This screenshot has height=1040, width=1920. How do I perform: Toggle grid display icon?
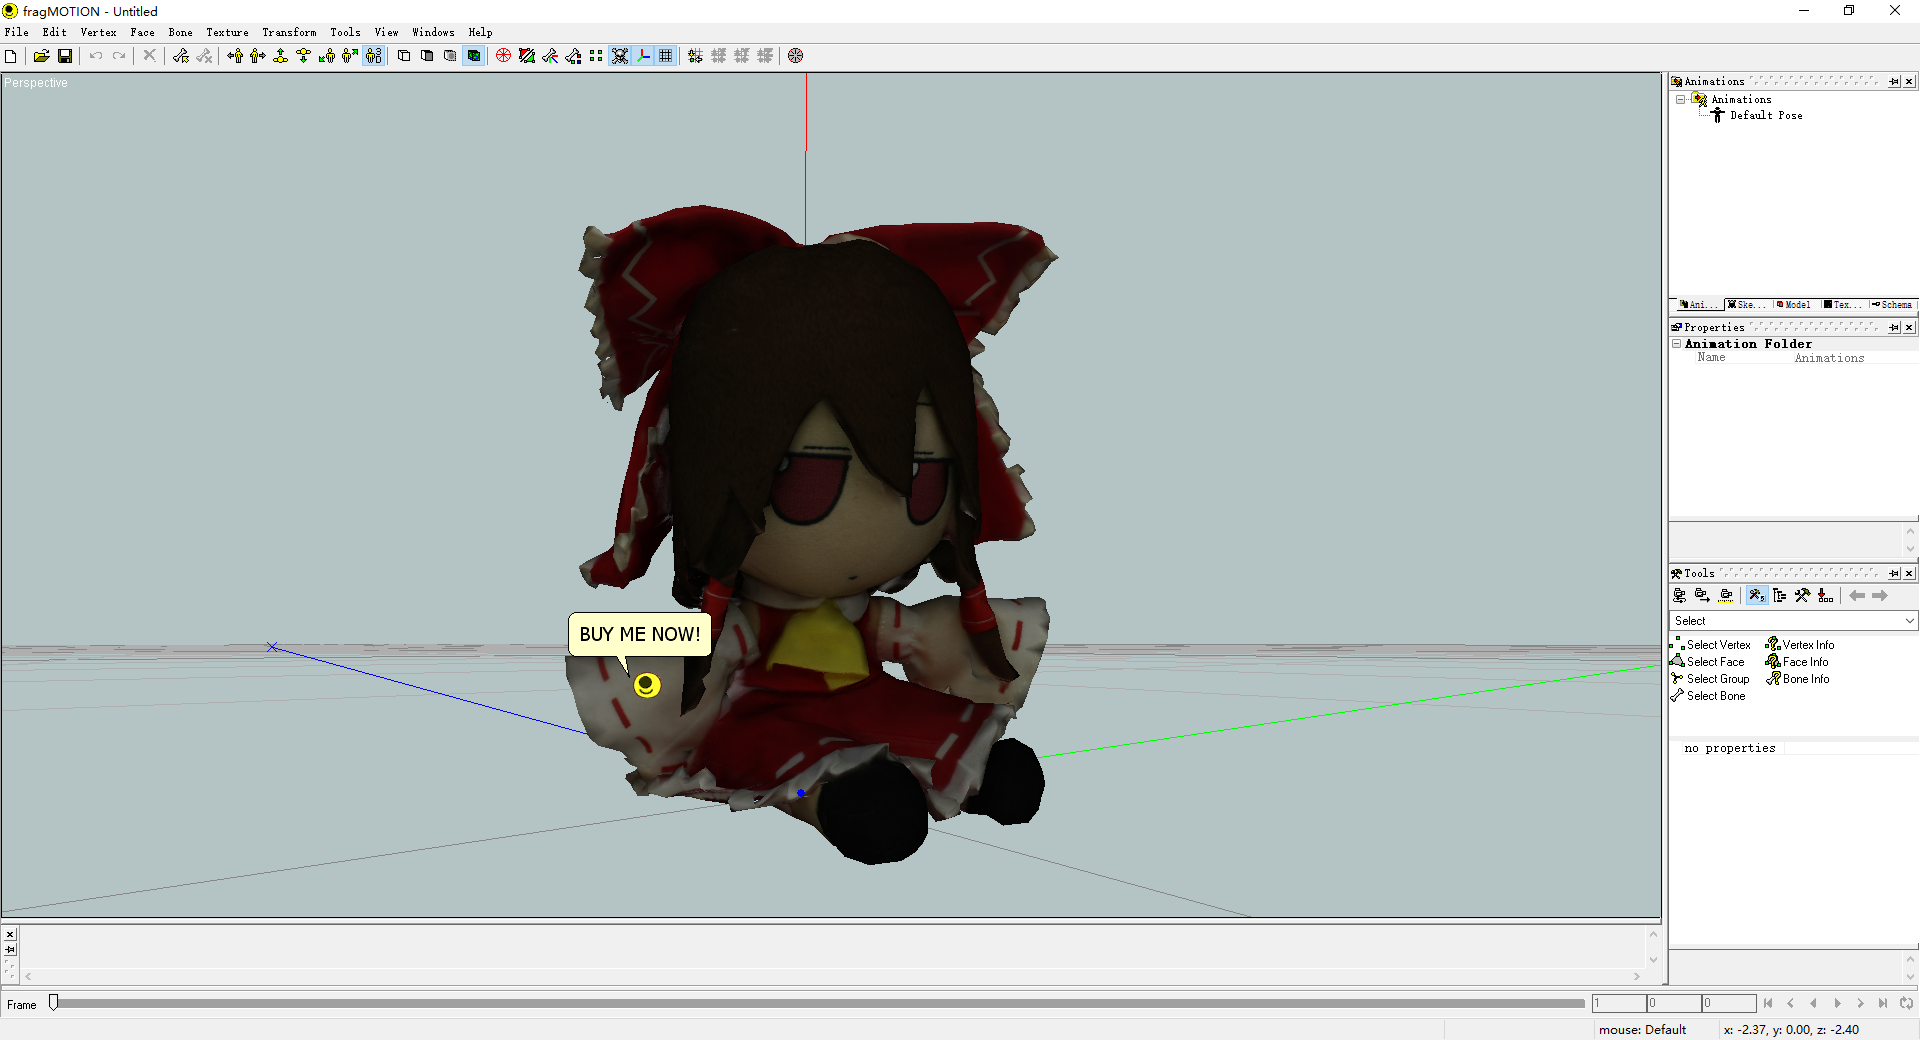666,56
